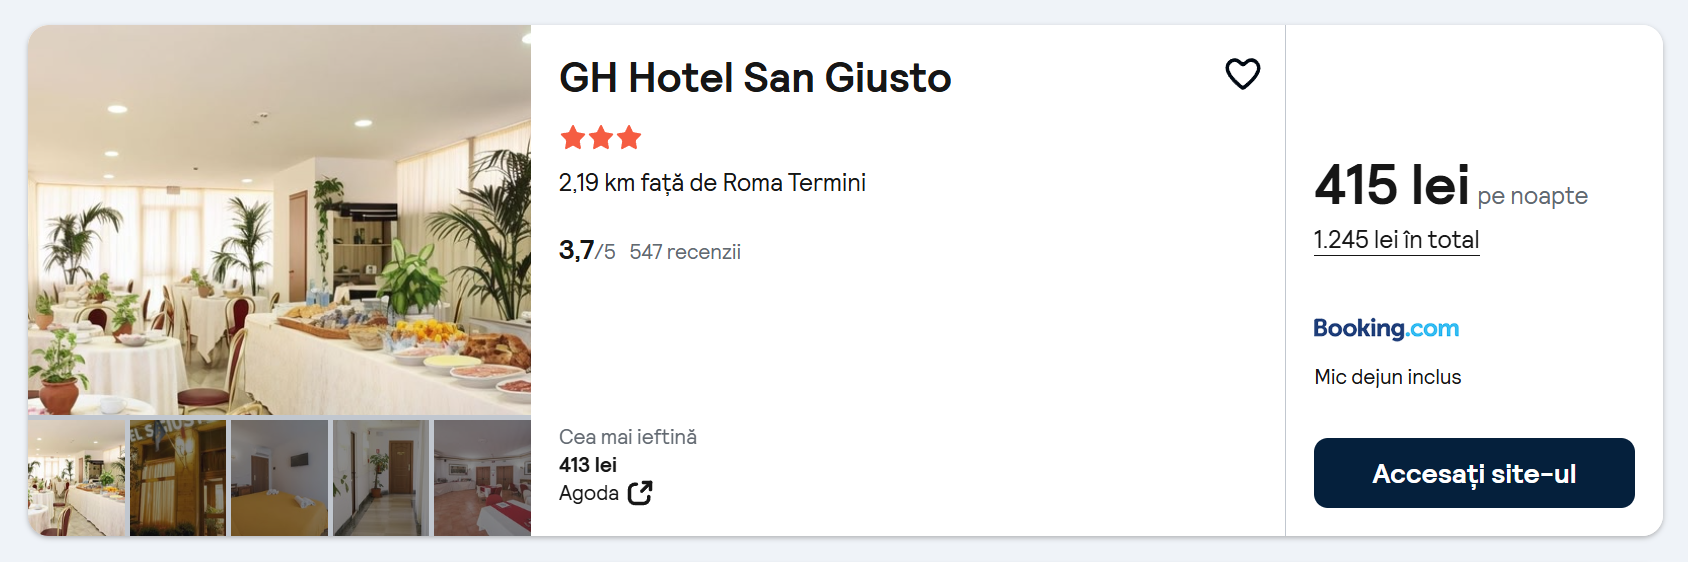Click the Booking.com logo
The width and height of the screenshot is (1688, 562).
[x=1386, y=328]
